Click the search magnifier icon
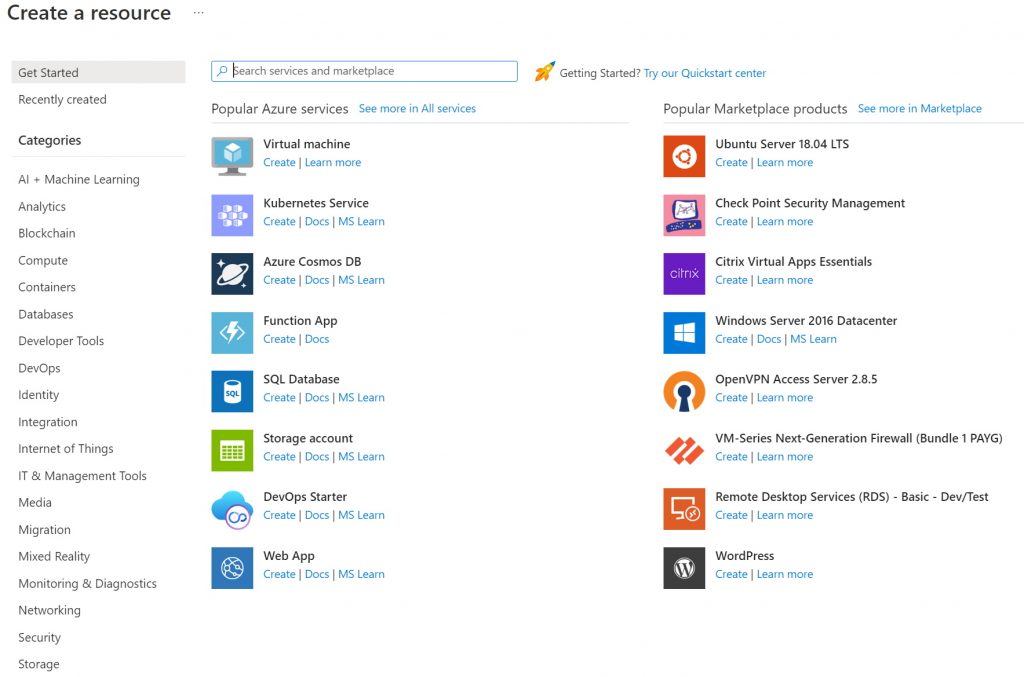This screenshot has height=677, width=1024. click(x=222, y=71)
